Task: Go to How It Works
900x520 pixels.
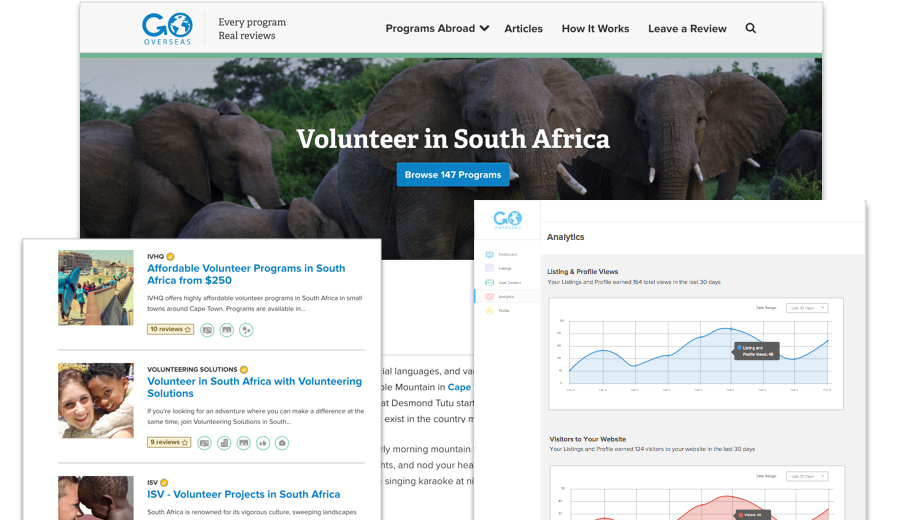Action: click(595, 28)
